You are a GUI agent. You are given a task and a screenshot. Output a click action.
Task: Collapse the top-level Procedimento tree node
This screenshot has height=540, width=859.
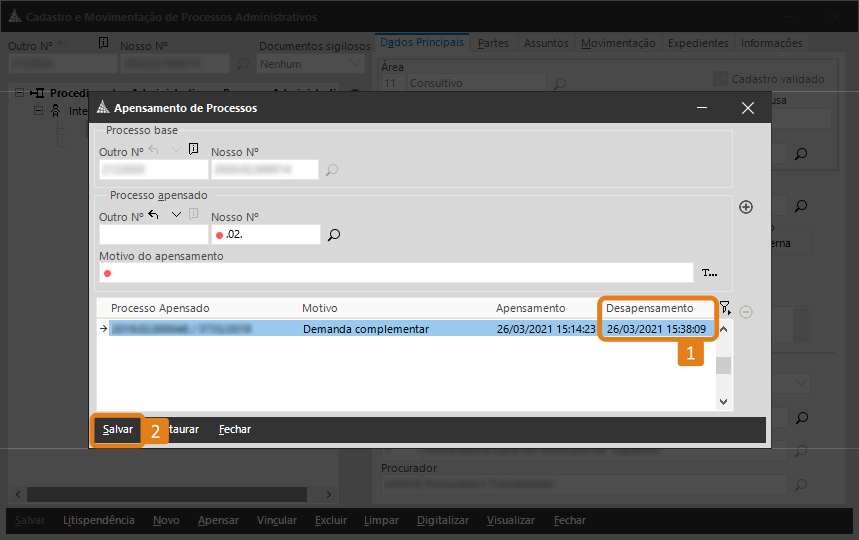22,93
